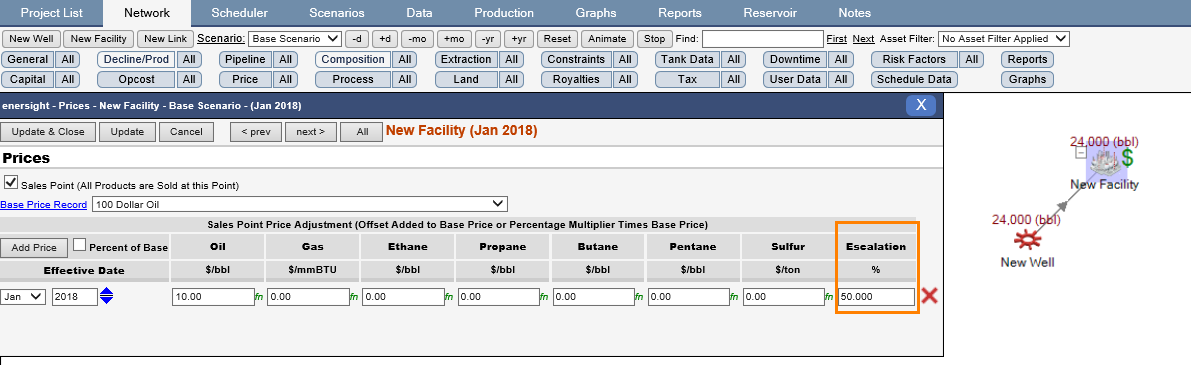Click the Cancel button
The image size is (1191, 365).
pos(186,131)
